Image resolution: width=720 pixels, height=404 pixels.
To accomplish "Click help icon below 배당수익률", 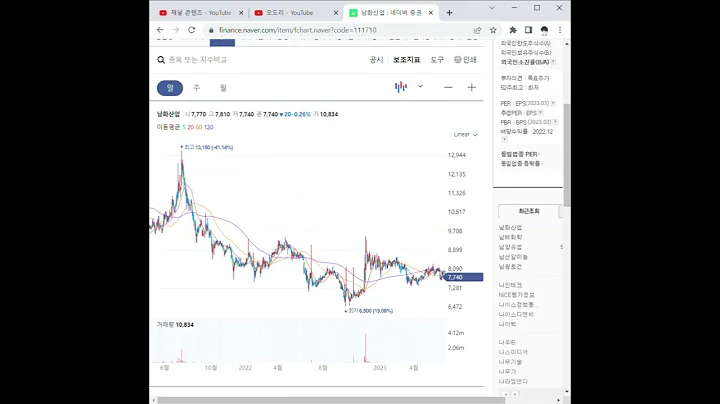I will [504, 140].
